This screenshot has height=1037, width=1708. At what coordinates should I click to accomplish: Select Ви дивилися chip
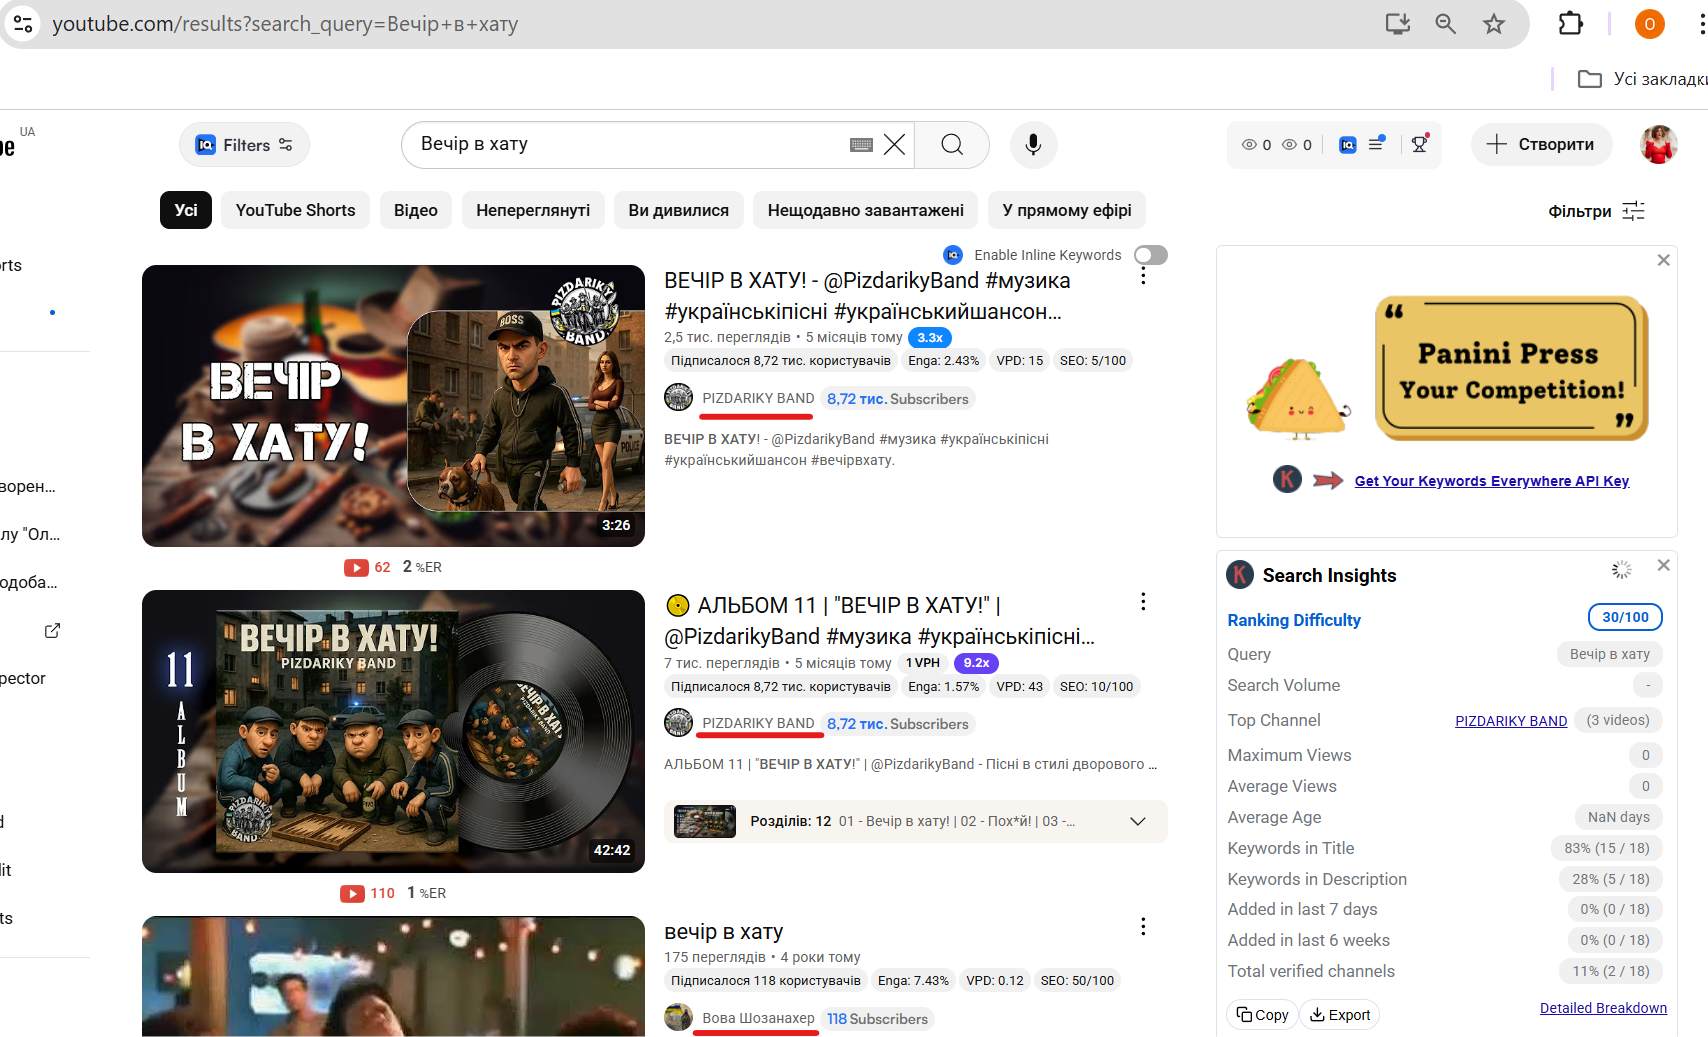(x=679, y=210)
